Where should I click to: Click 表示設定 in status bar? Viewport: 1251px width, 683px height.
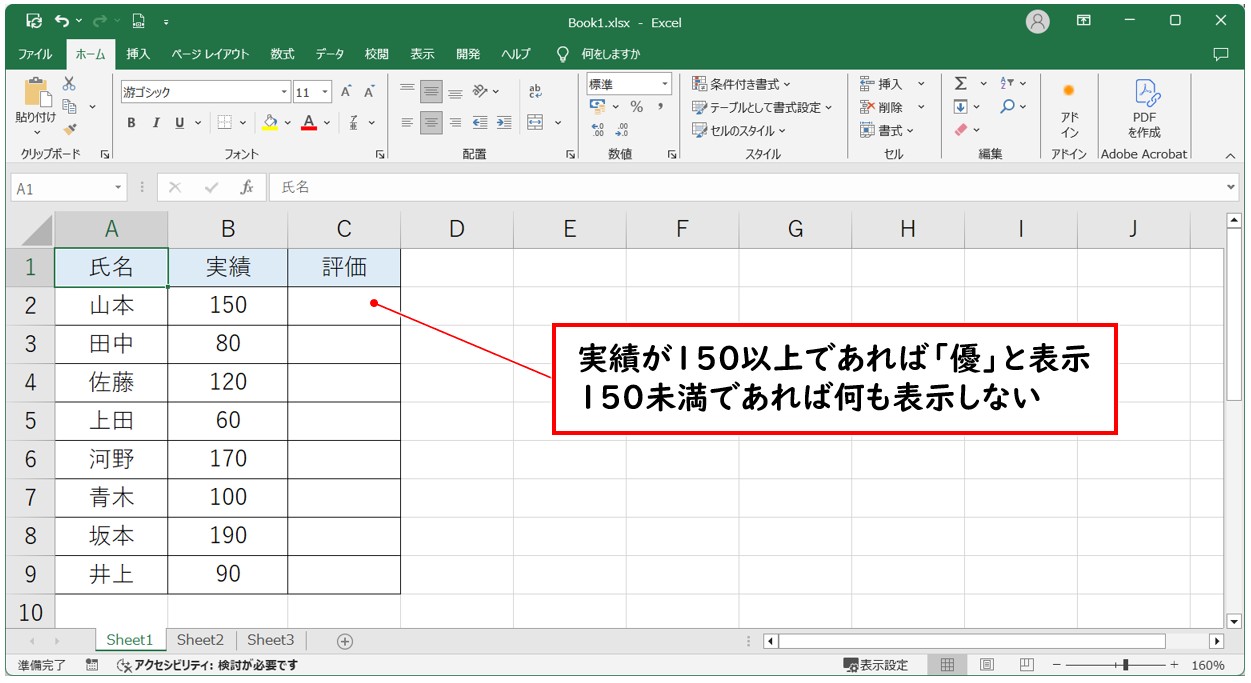click(876, 665)
